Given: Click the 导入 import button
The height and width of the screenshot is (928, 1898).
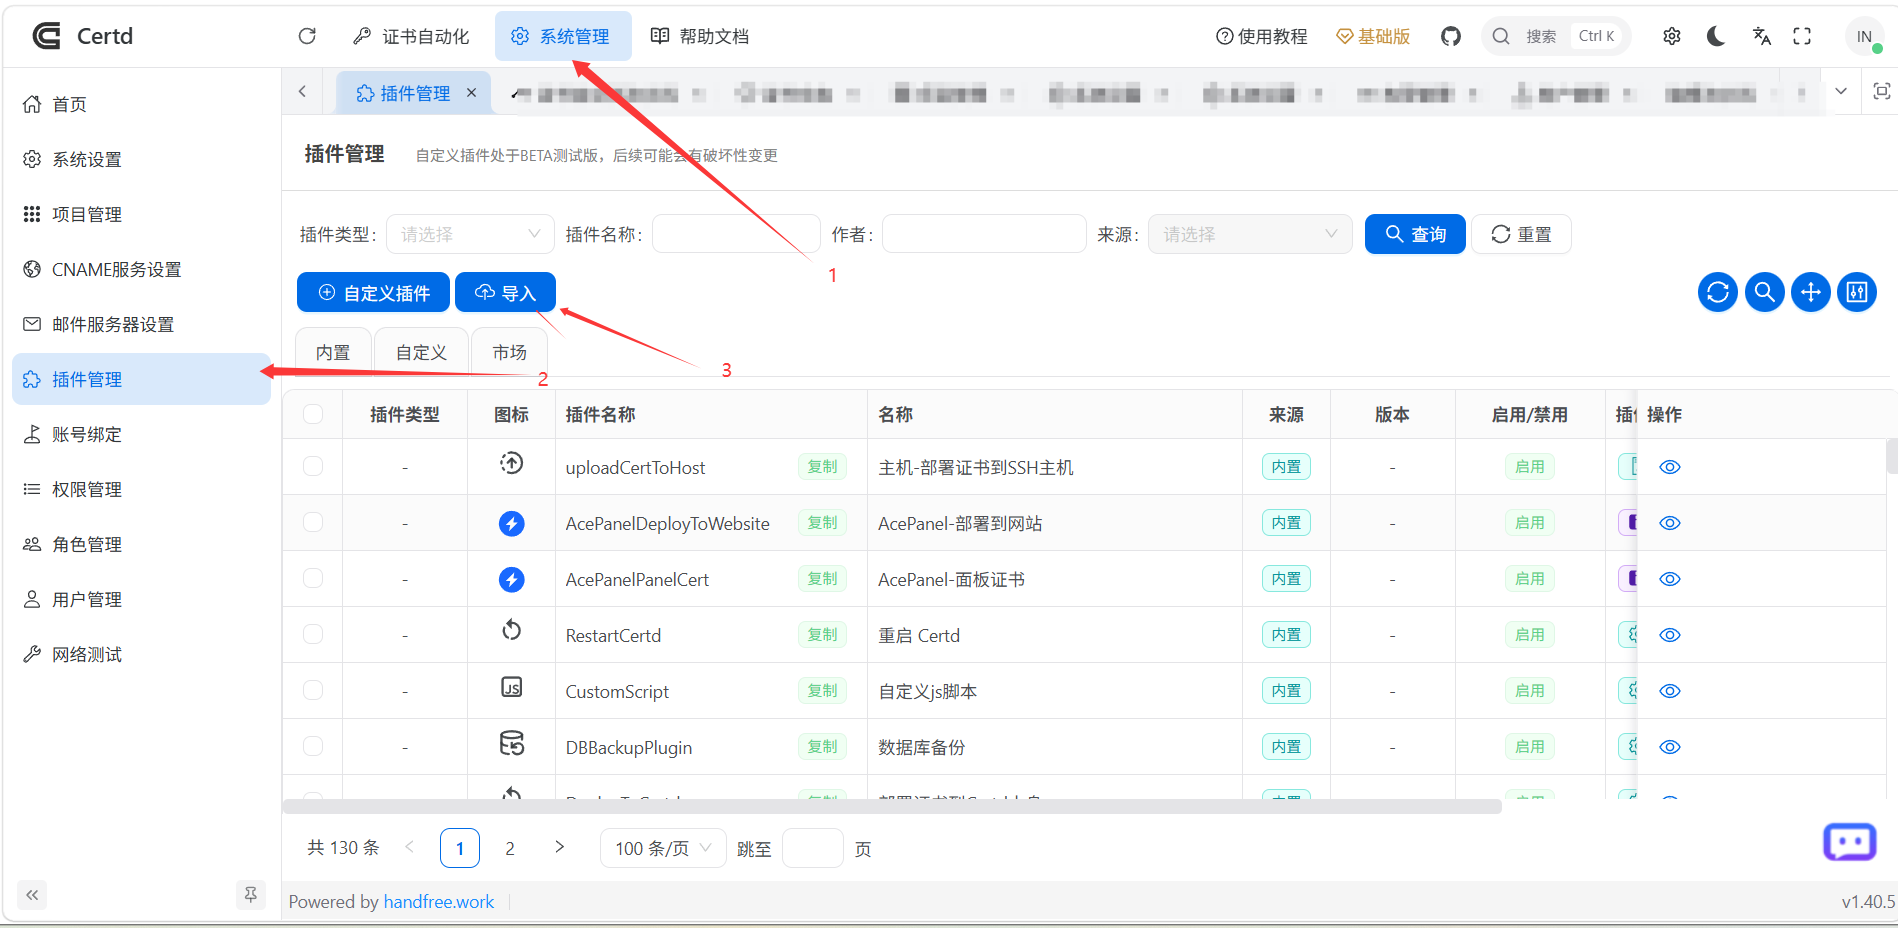Looking at the screenshot, I should tap(505, 292).
